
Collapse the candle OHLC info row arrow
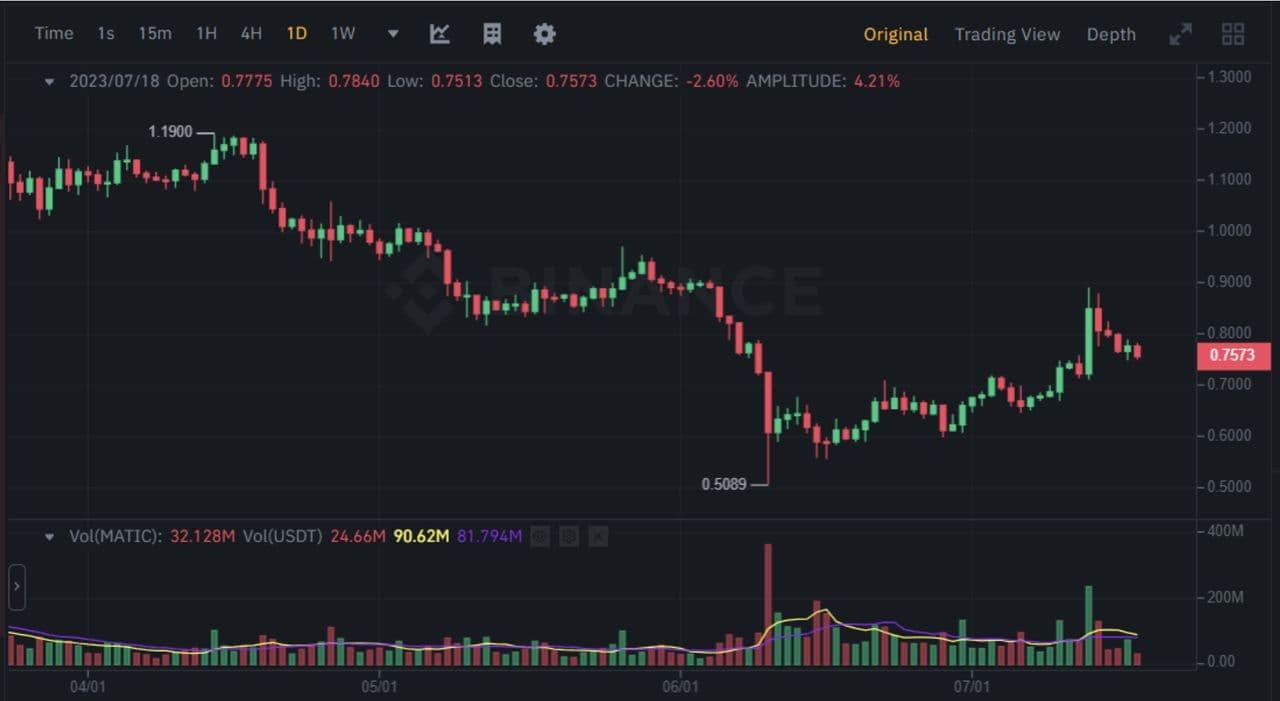click(x=49, y=82)
